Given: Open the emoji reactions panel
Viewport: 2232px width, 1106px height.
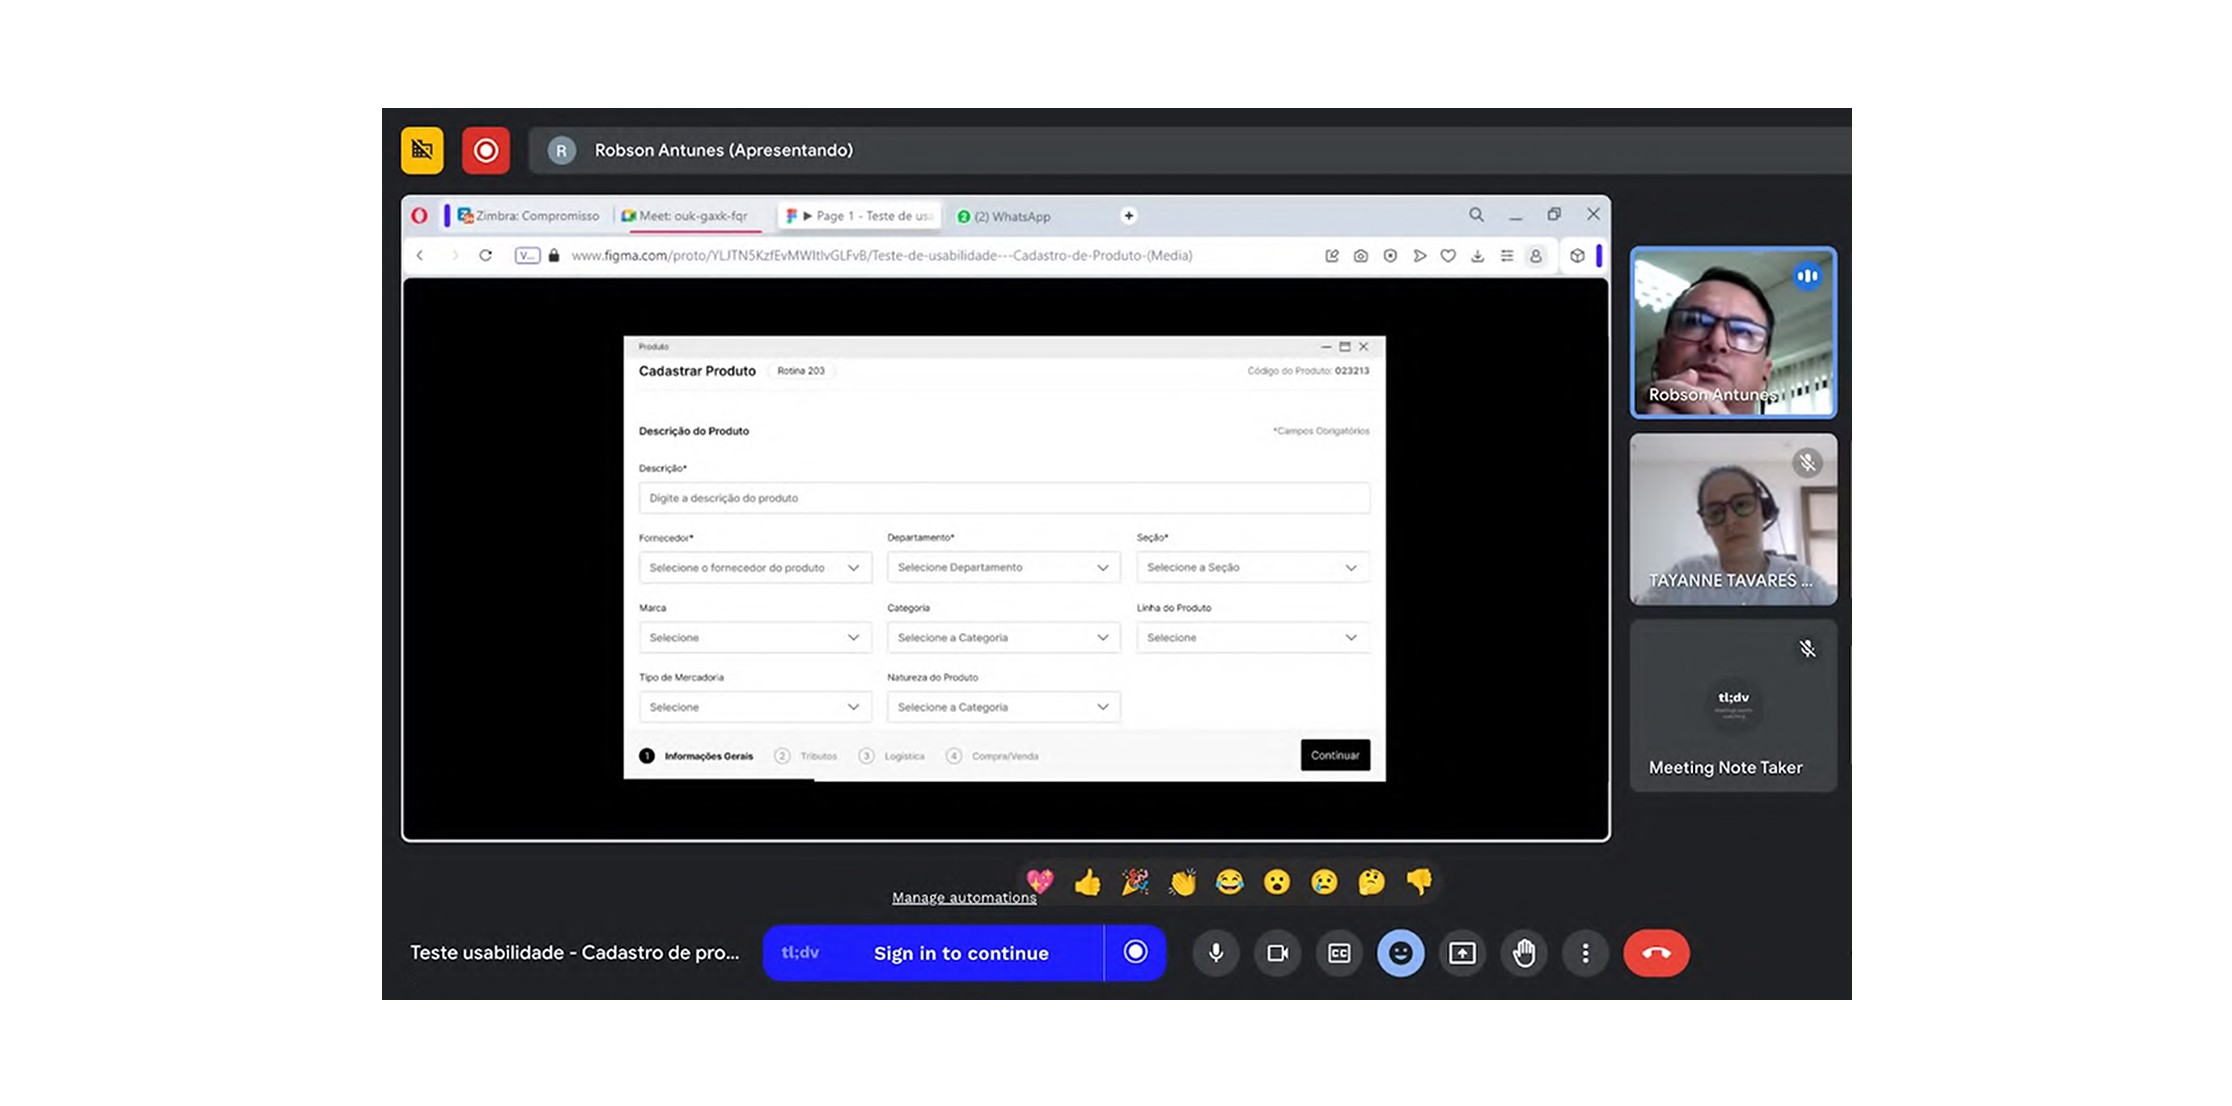Looking at the screenshot, I should (x=1400, y=953).
